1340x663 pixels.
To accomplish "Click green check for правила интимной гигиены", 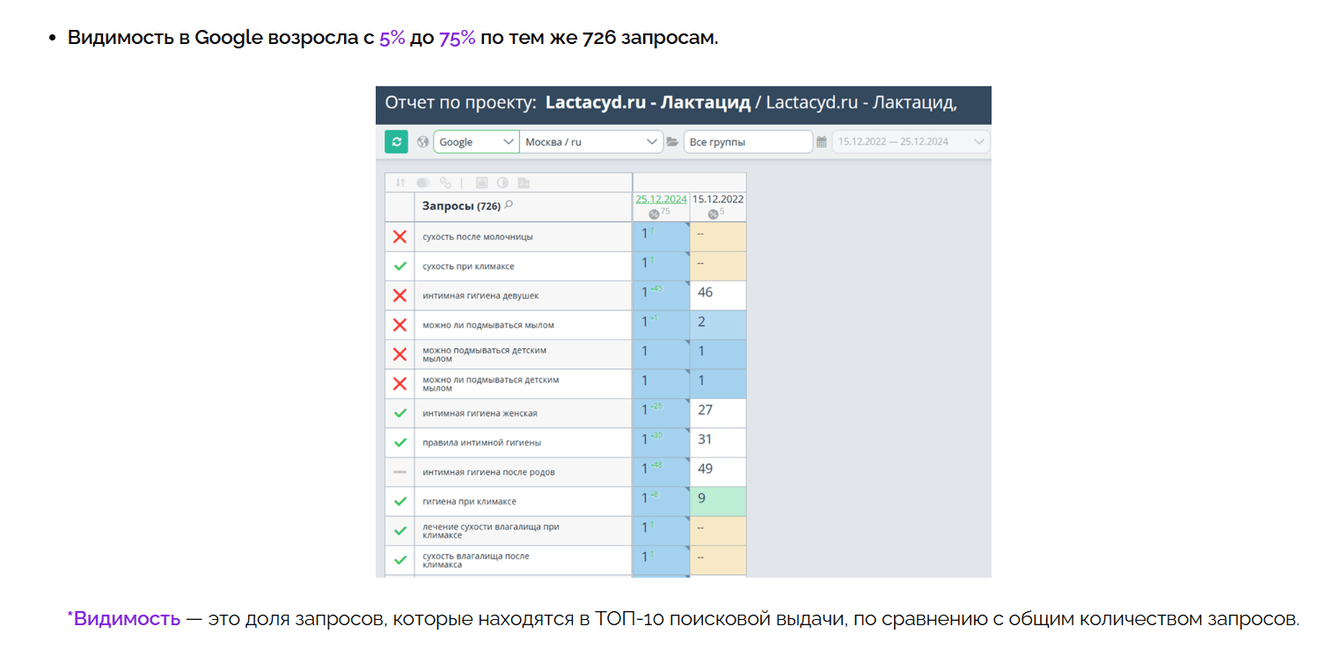I will 400,442.
